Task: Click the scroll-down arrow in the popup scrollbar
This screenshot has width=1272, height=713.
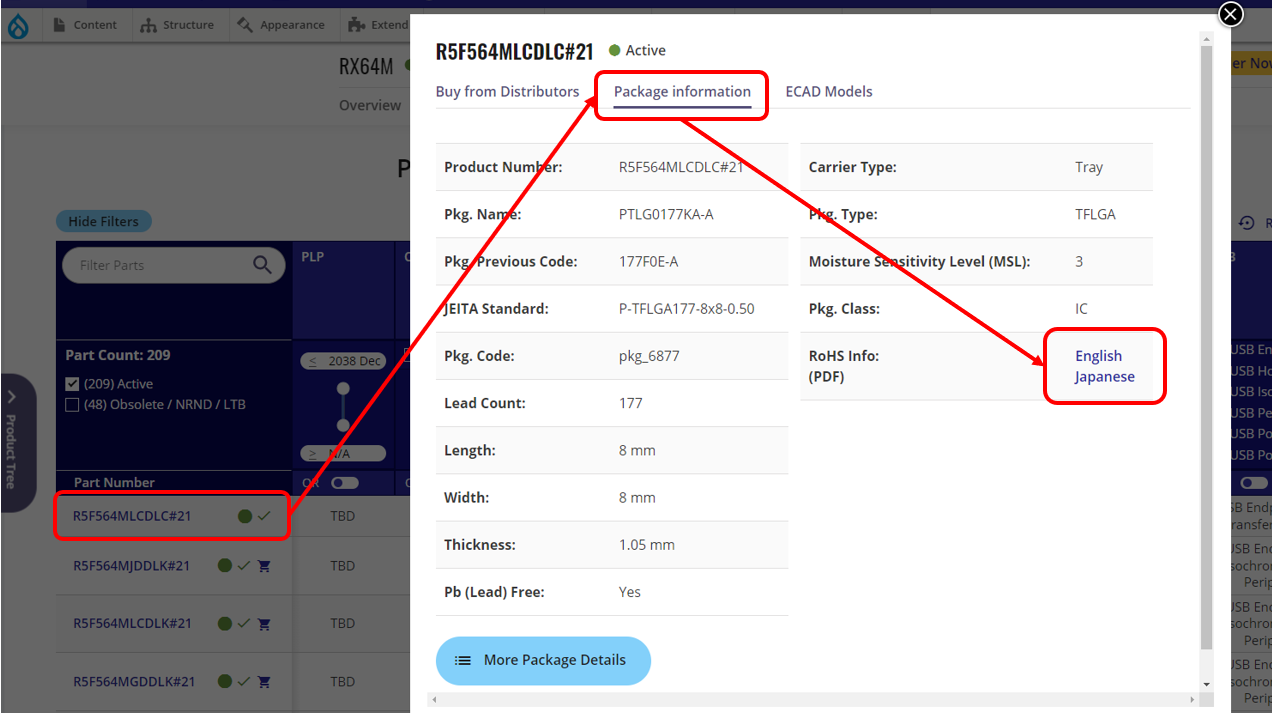Action: (1206, 684)
